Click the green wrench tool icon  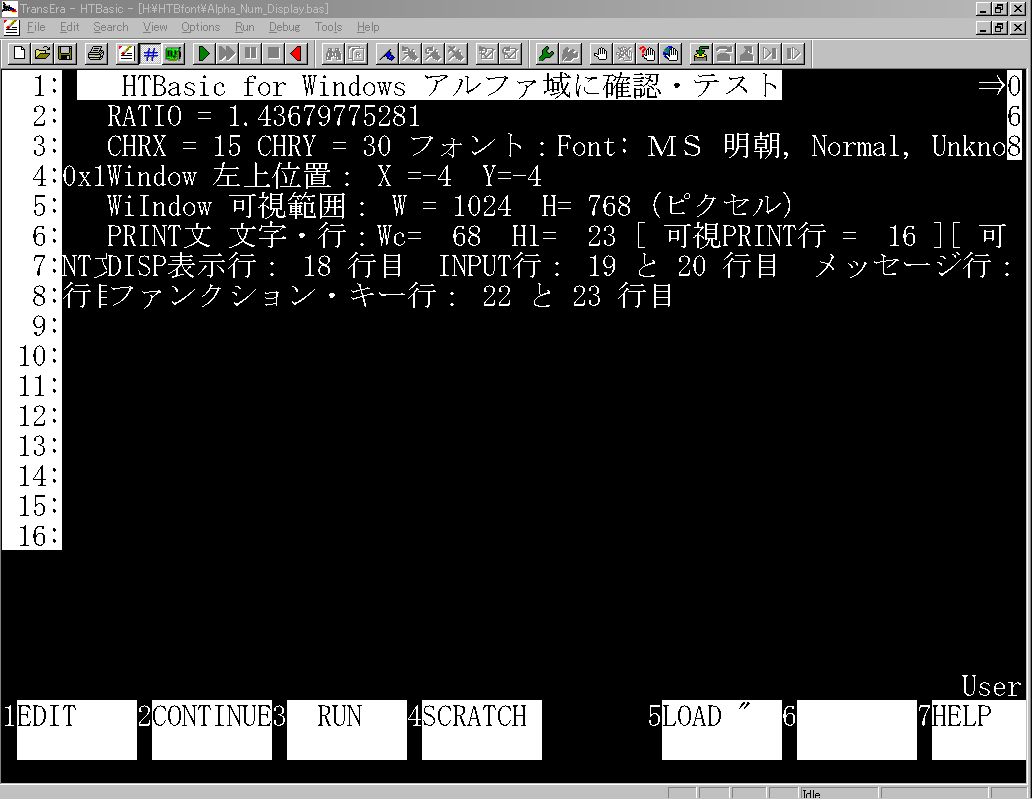(x=546, y=53)
